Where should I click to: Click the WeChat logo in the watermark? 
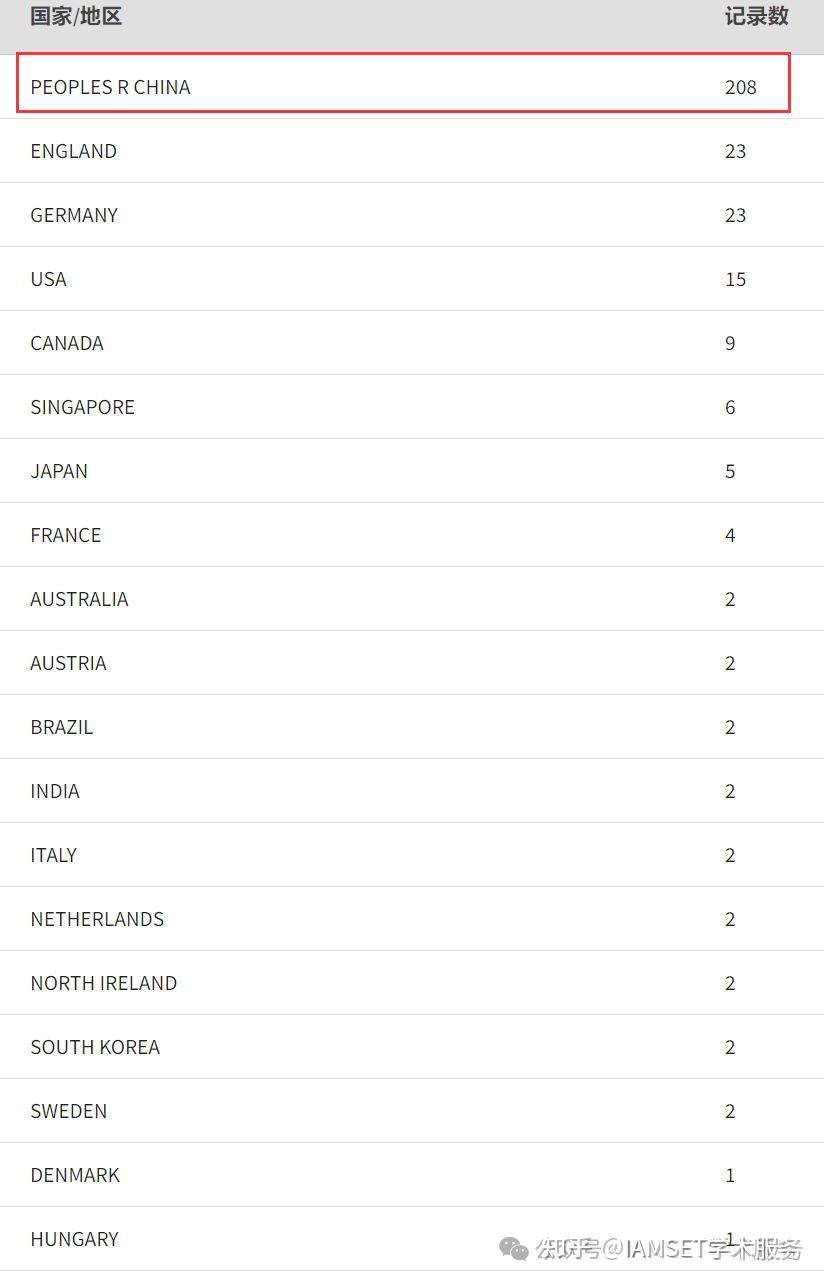pyautogui.click(x=514, y=1248)
